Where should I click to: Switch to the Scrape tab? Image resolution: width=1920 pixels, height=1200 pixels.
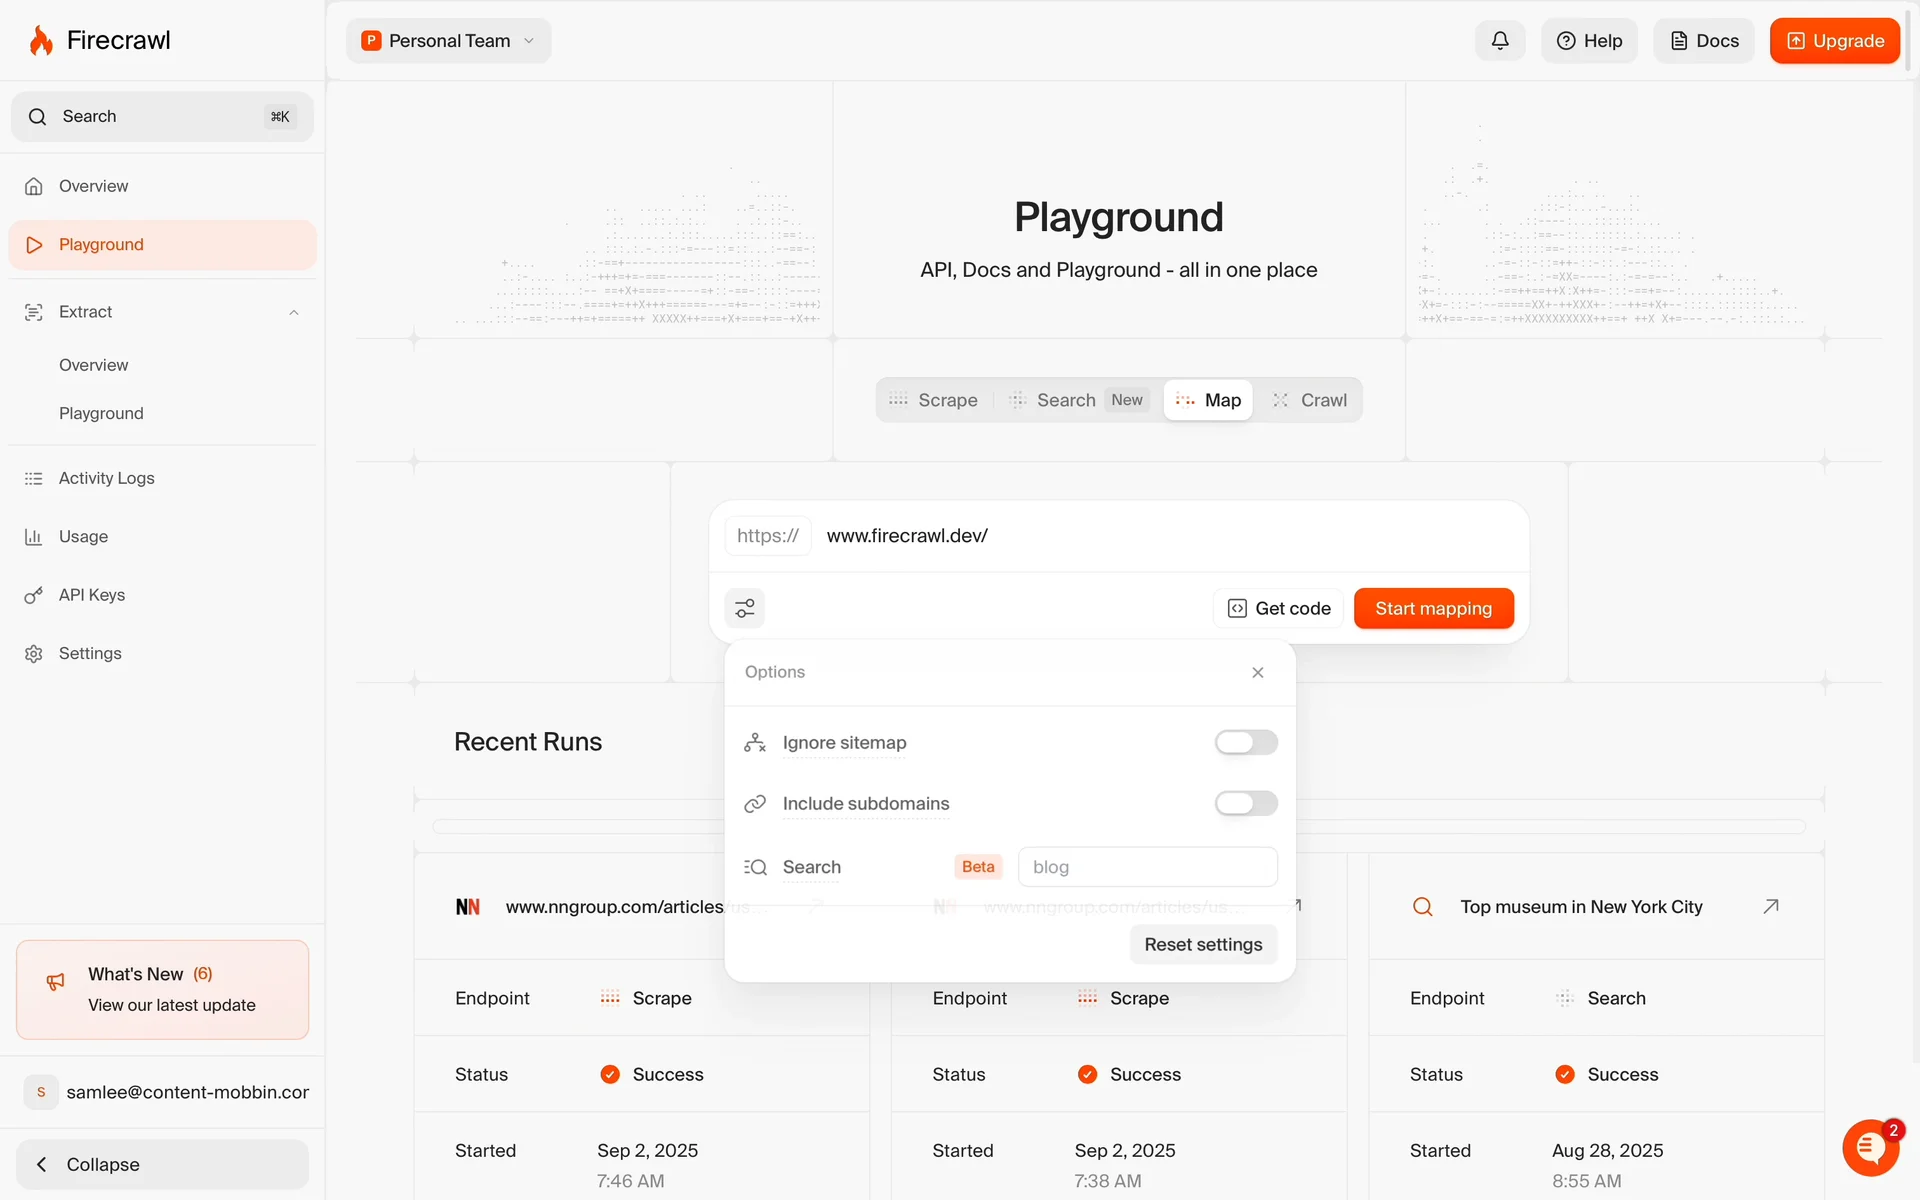pyautogui.click(x=934, y=400)
